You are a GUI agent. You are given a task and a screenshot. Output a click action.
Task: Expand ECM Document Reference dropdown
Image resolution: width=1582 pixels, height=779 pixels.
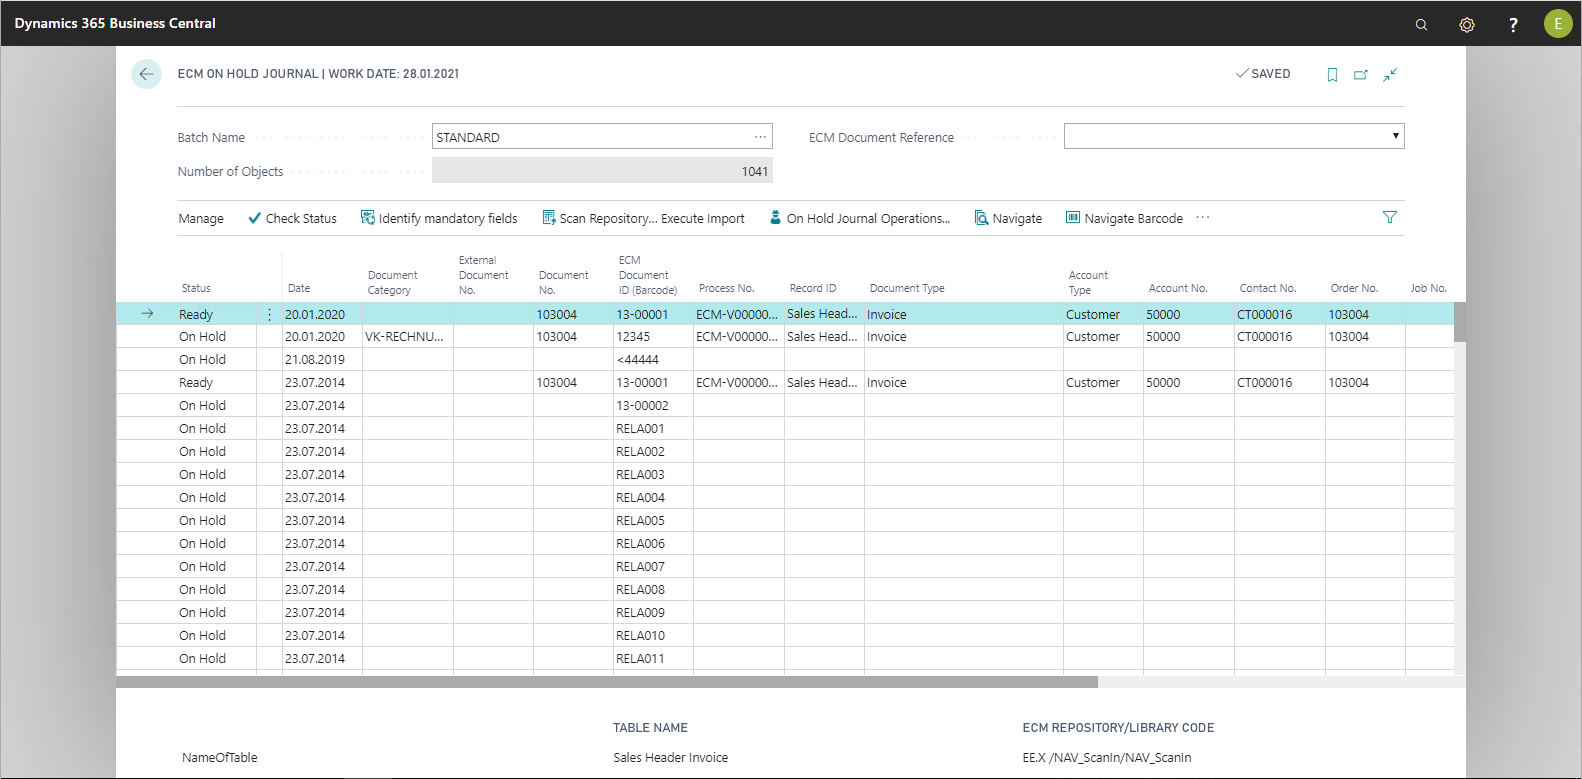(x=1395, y=136)
